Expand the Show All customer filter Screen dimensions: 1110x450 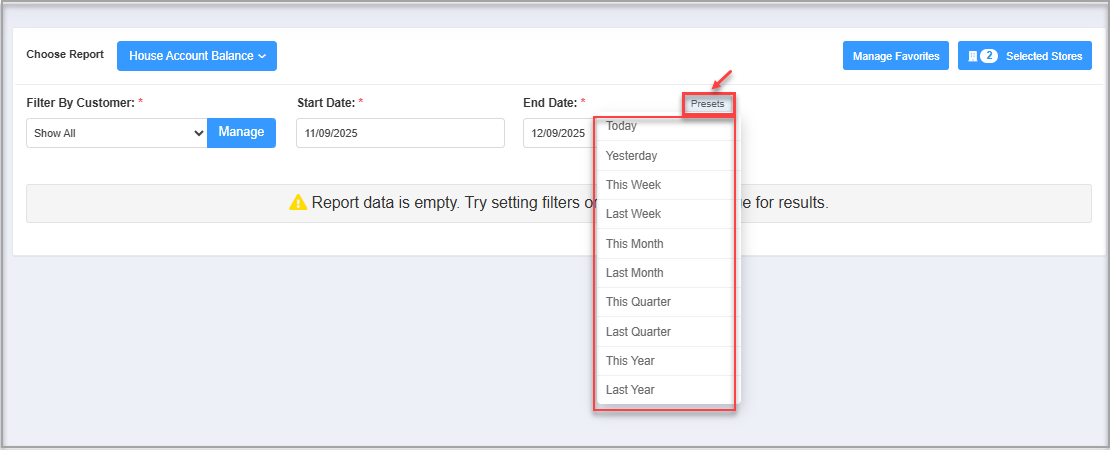point(116,132)
